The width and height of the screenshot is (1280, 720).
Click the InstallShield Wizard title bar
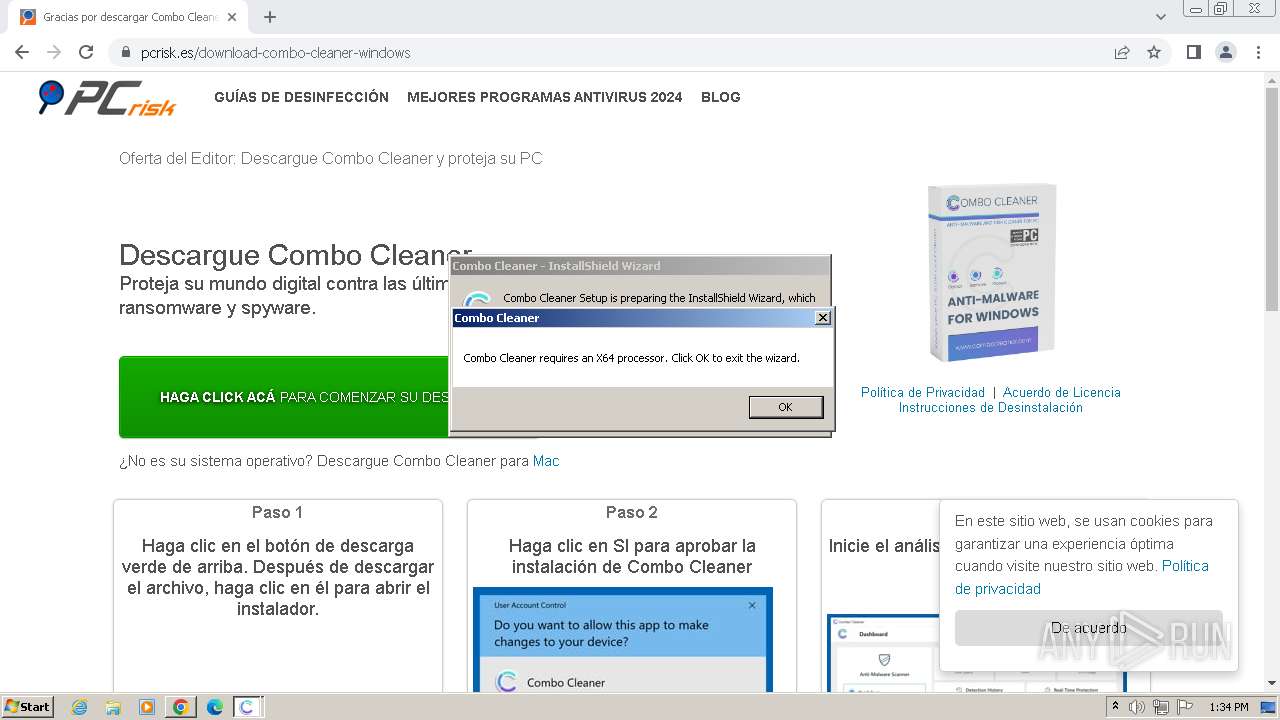(640, 266)
